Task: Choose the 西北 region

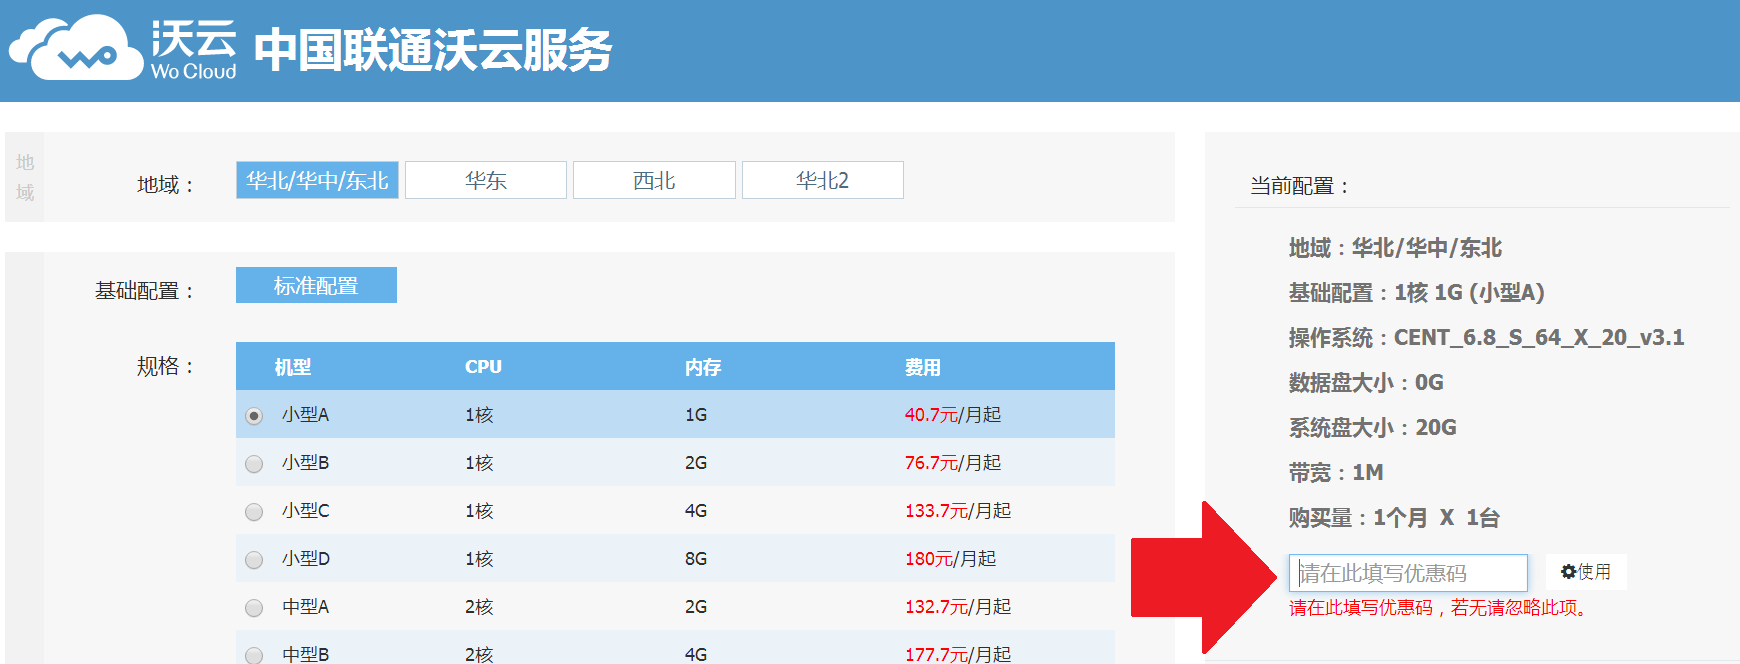Action: [x=654, y=180]
